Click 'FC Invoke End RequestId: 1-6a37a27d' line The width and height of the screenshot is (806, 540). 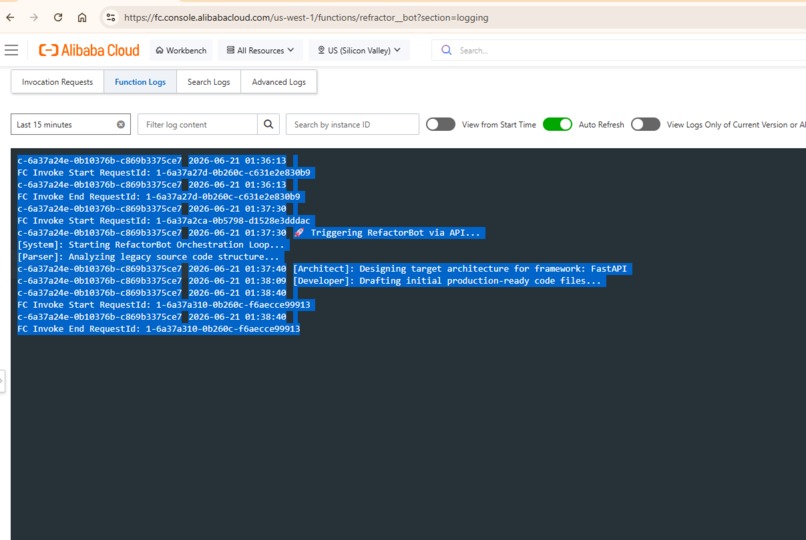[x=159, y=197]
